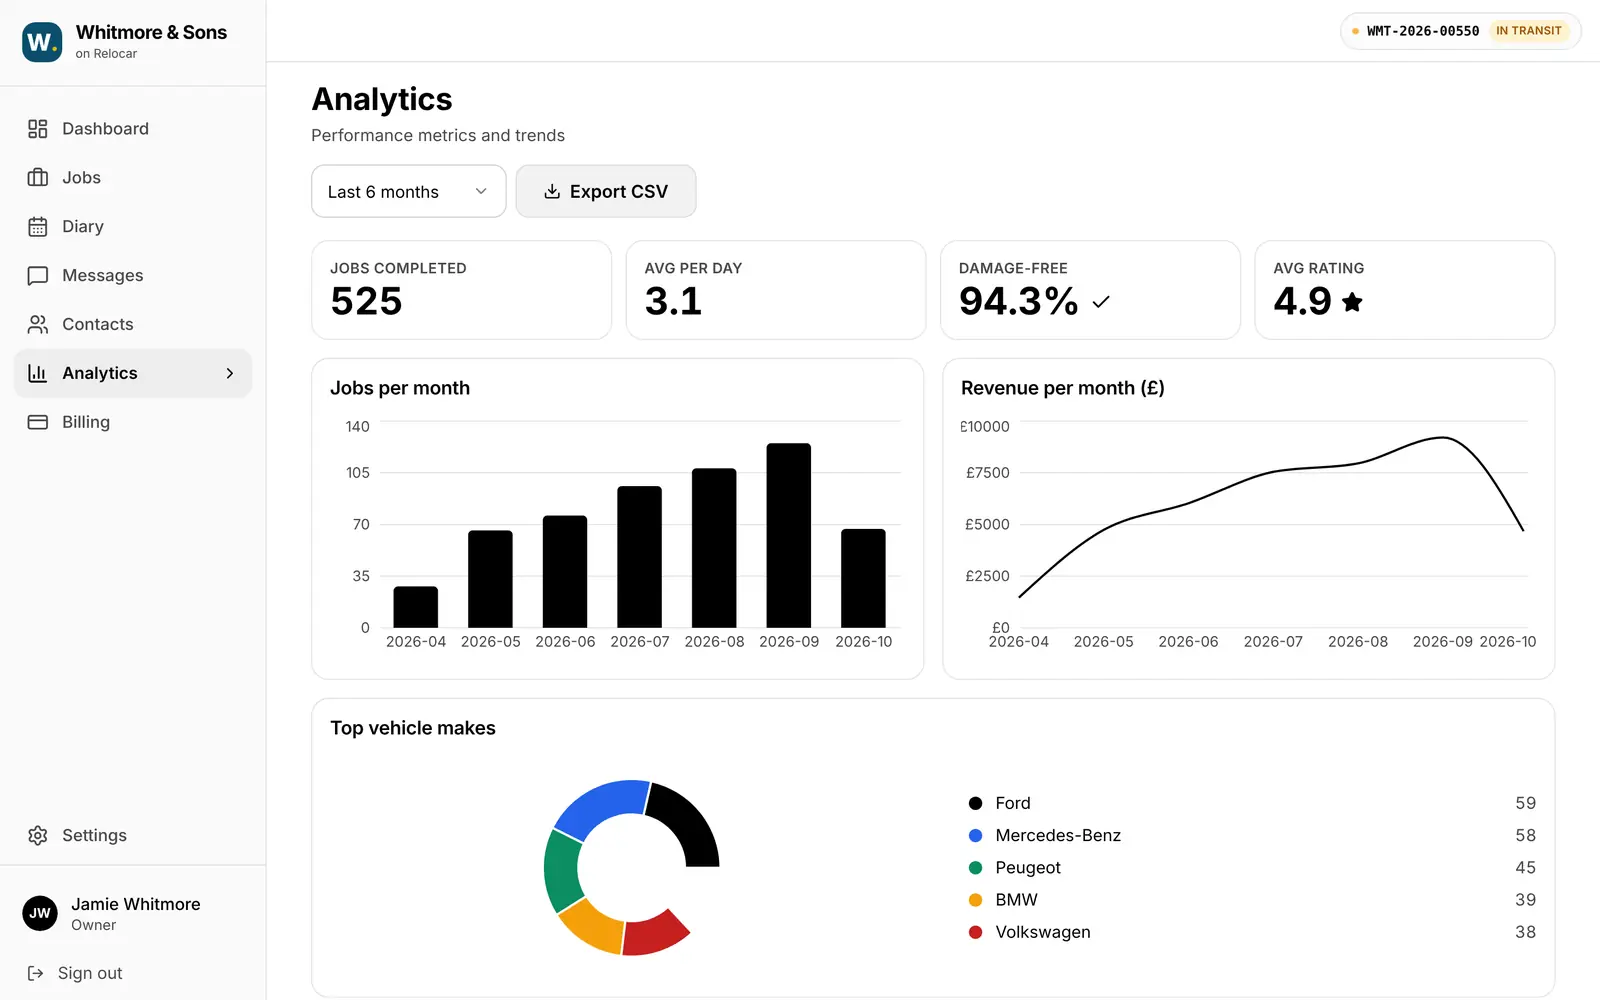Click the Jamie Whitmore profile name
The image size is (1600, 1000).
[136, 904]
